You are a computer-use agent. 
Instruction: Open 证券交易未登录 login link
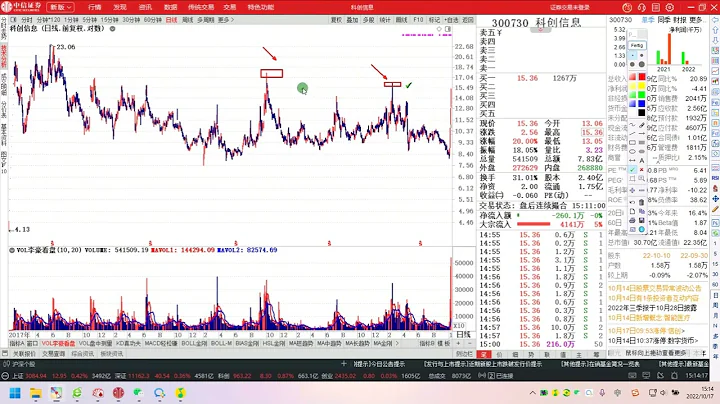click(569, 7)
